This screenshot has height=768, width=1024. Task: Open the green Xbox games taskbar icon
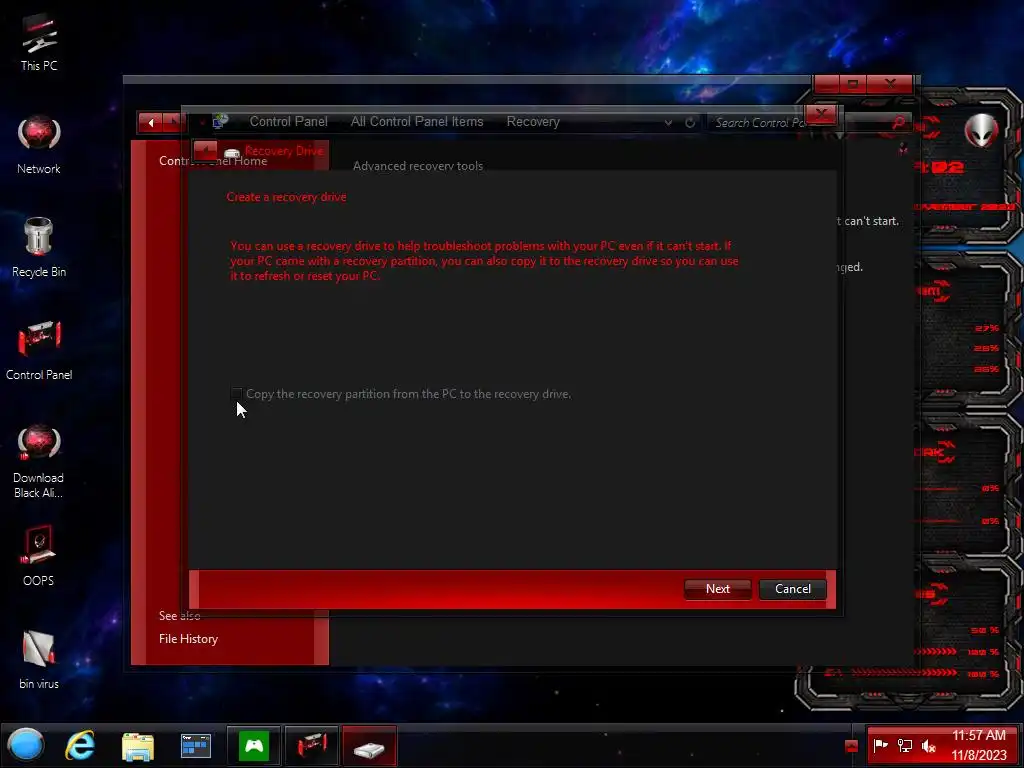[253, 745]
